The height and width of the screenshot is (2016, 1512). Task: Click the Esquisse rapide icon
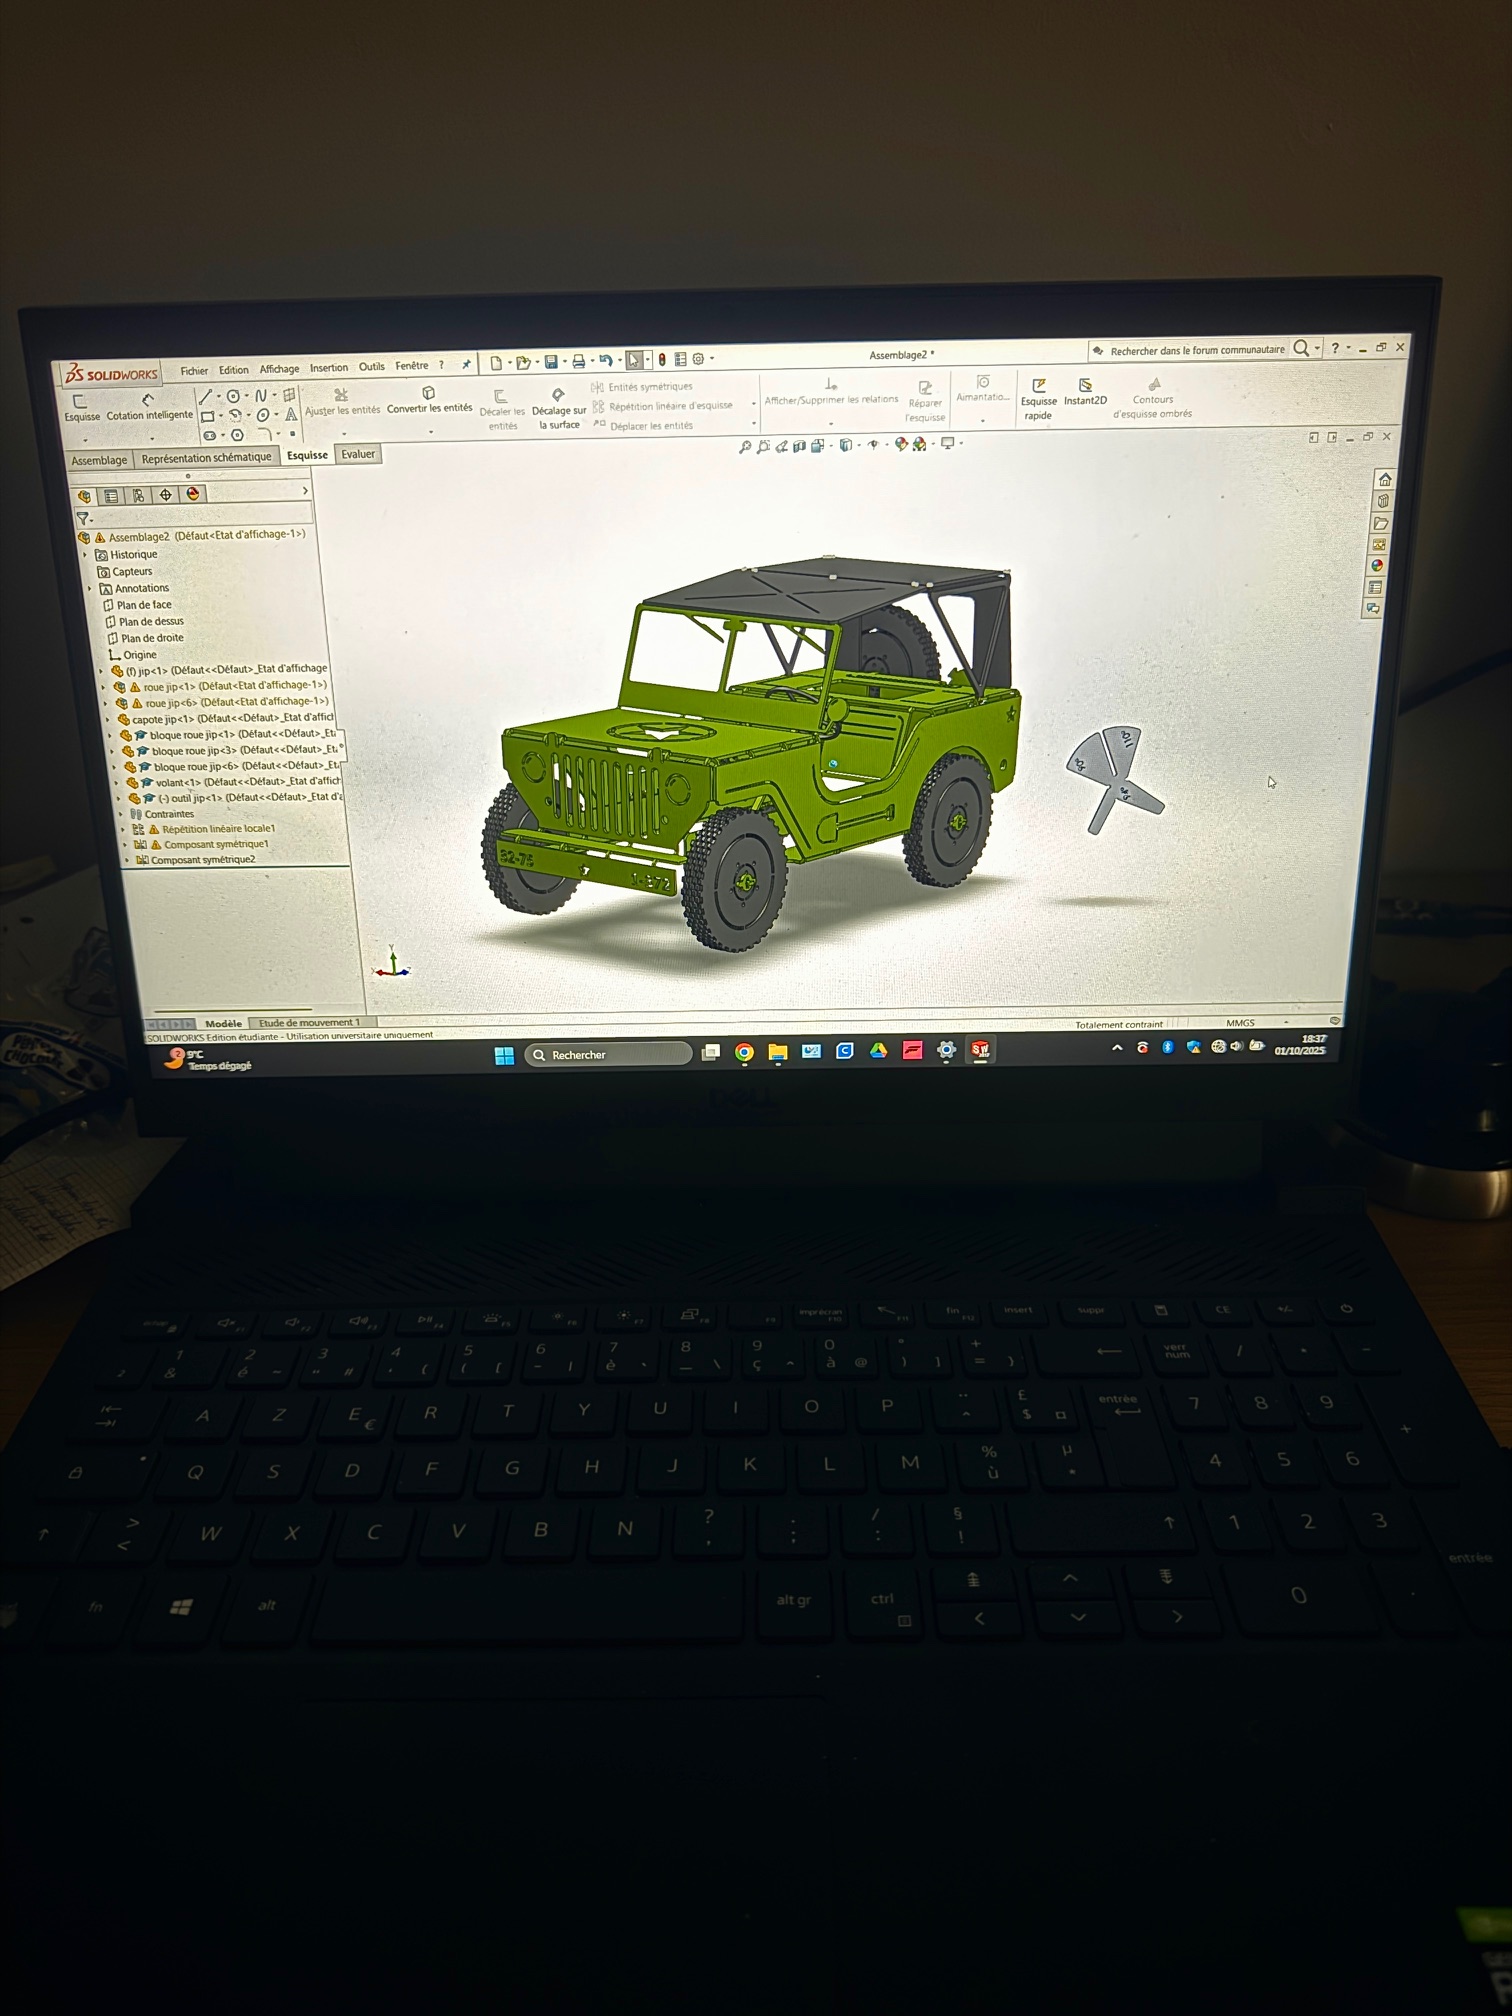pyautogui.click(x=1038, y=399)
